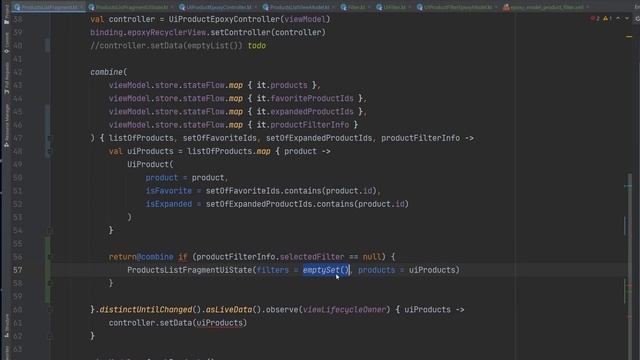Click 'epoxyRecyclerView' on line 39

[x=166, y=33]
